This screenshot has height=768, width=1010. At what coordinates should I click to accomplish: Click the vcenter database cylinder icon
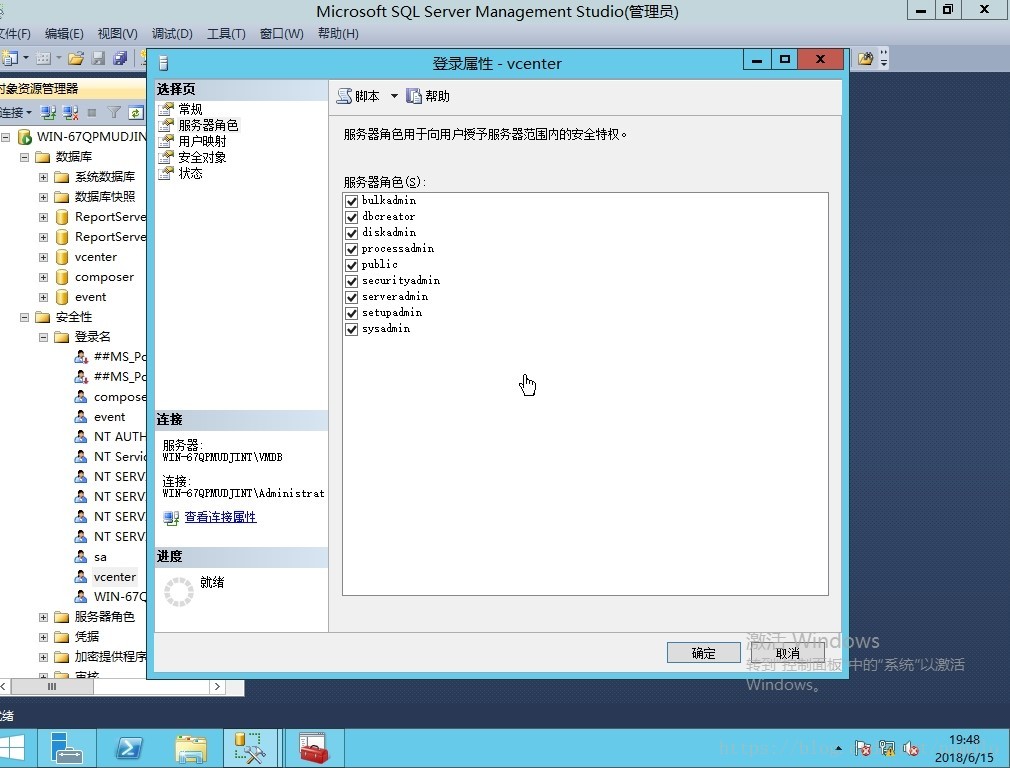[62, 257]
